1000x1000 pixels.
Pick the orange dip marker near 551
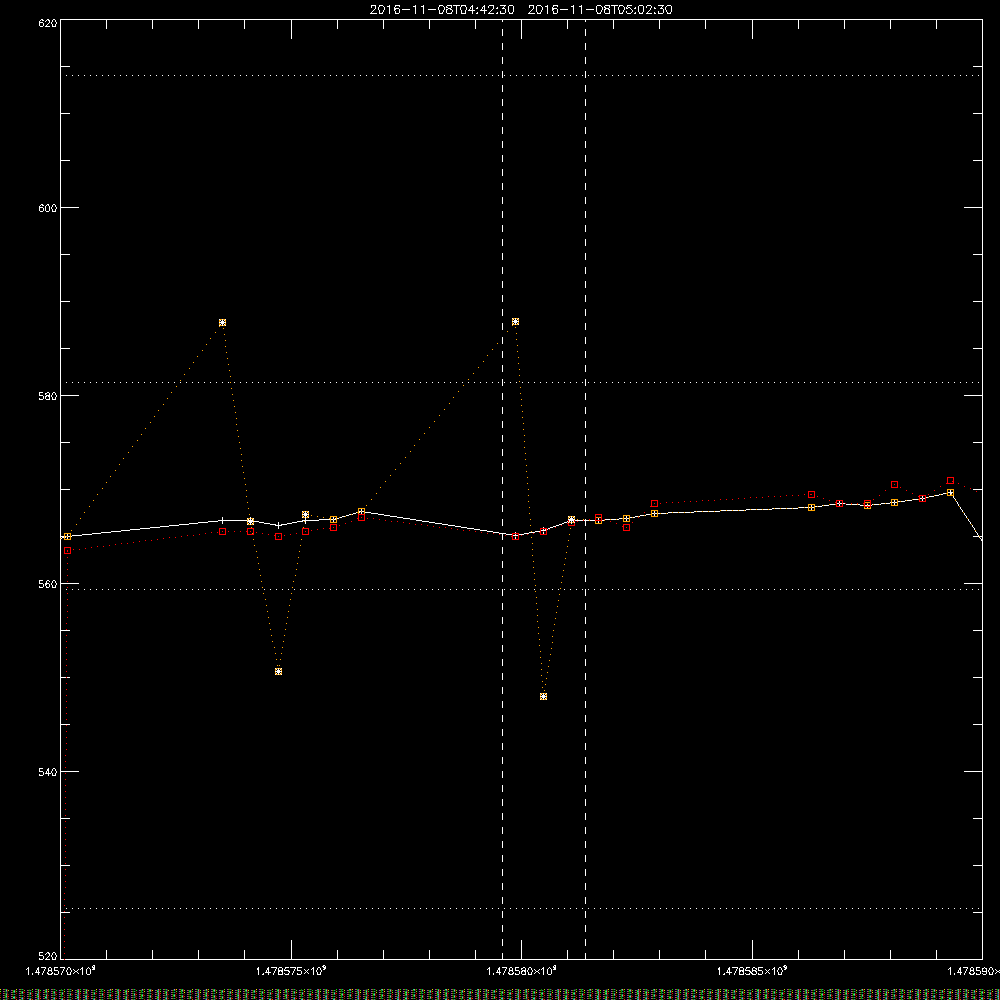(x=279, y=672)
